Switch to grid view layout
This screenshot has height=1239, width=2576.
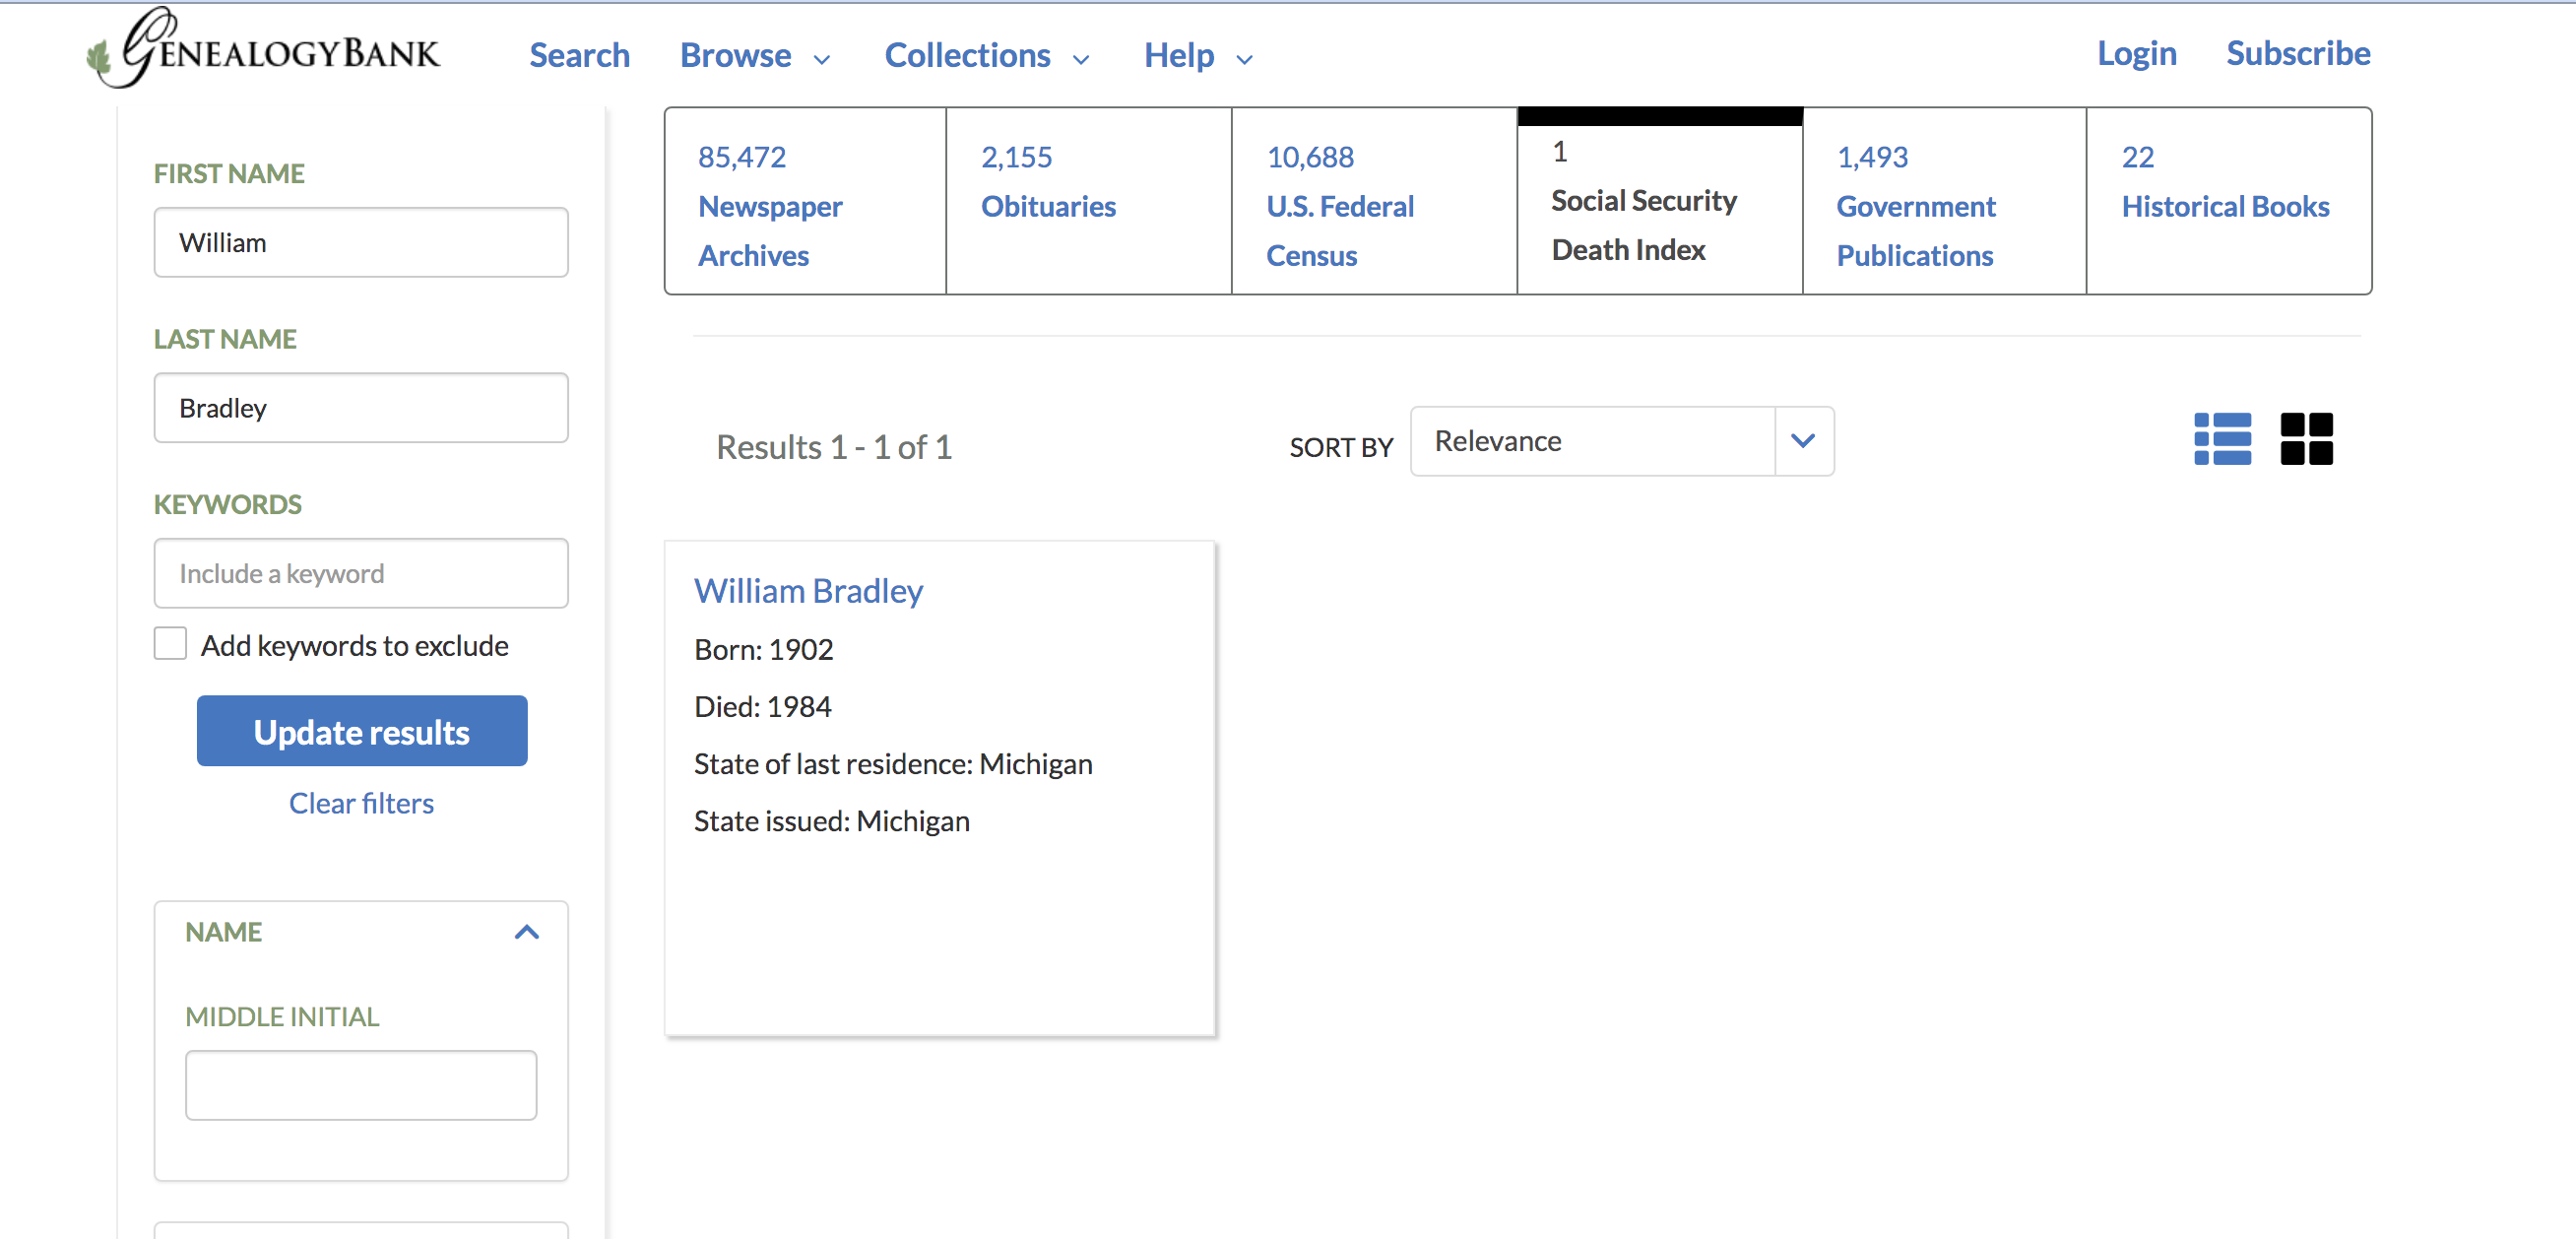[2306, 439]
